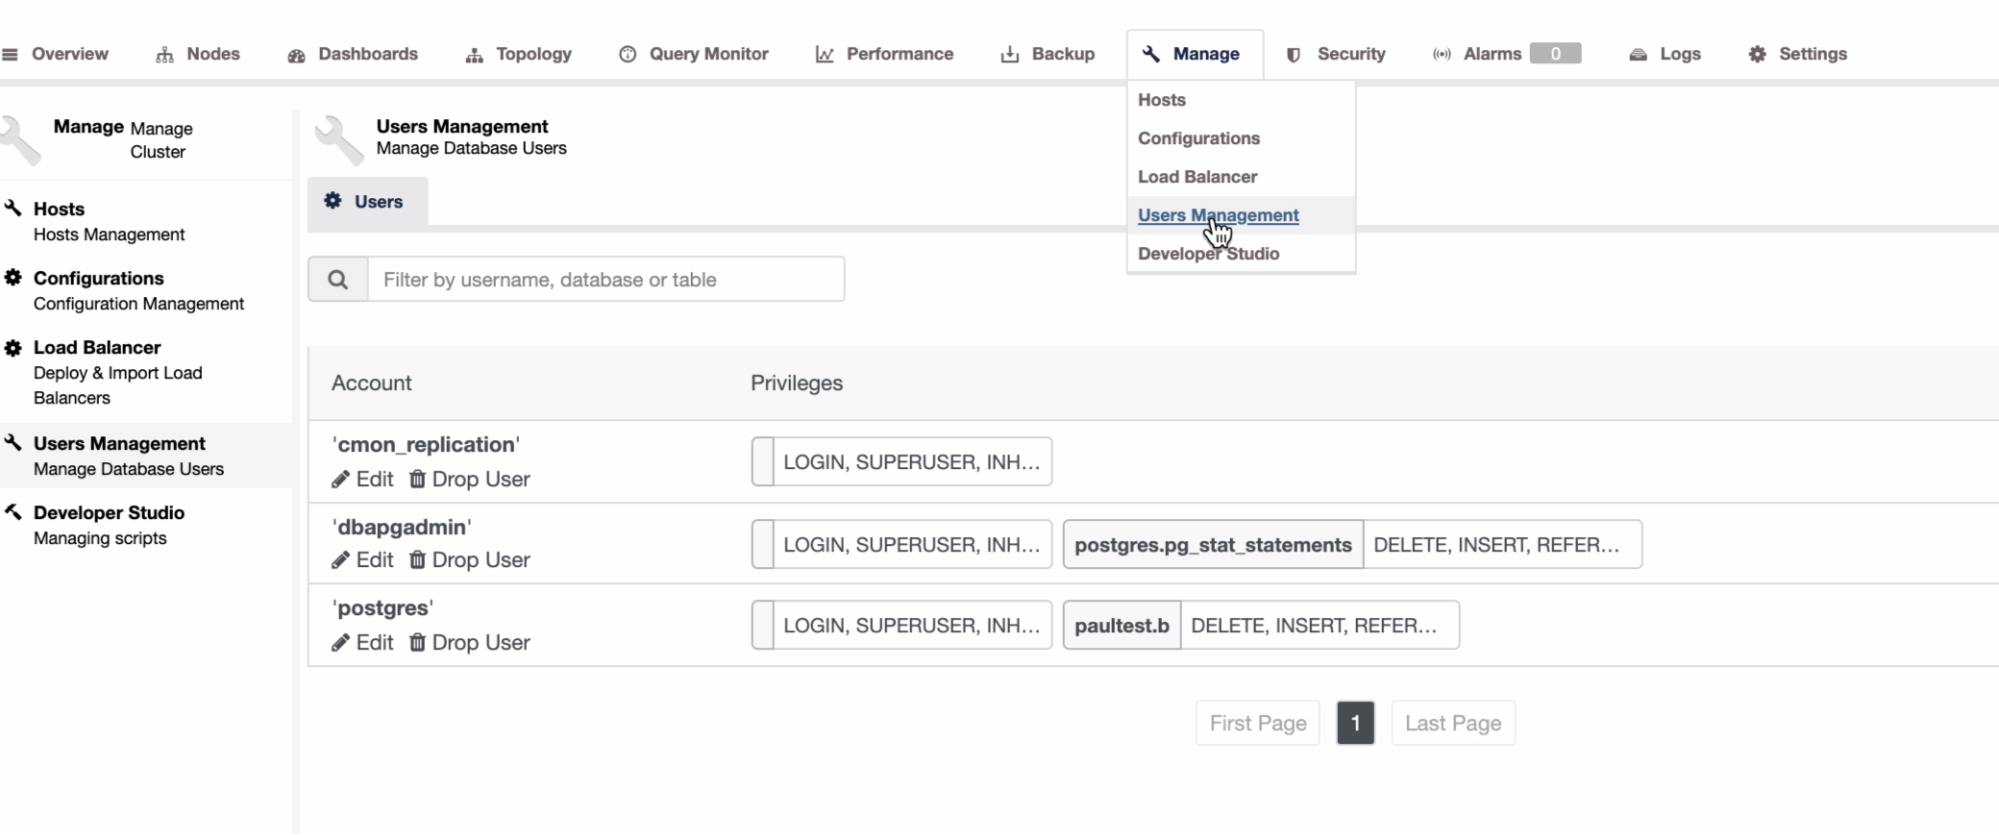Click the Account column header

(372, 383)
